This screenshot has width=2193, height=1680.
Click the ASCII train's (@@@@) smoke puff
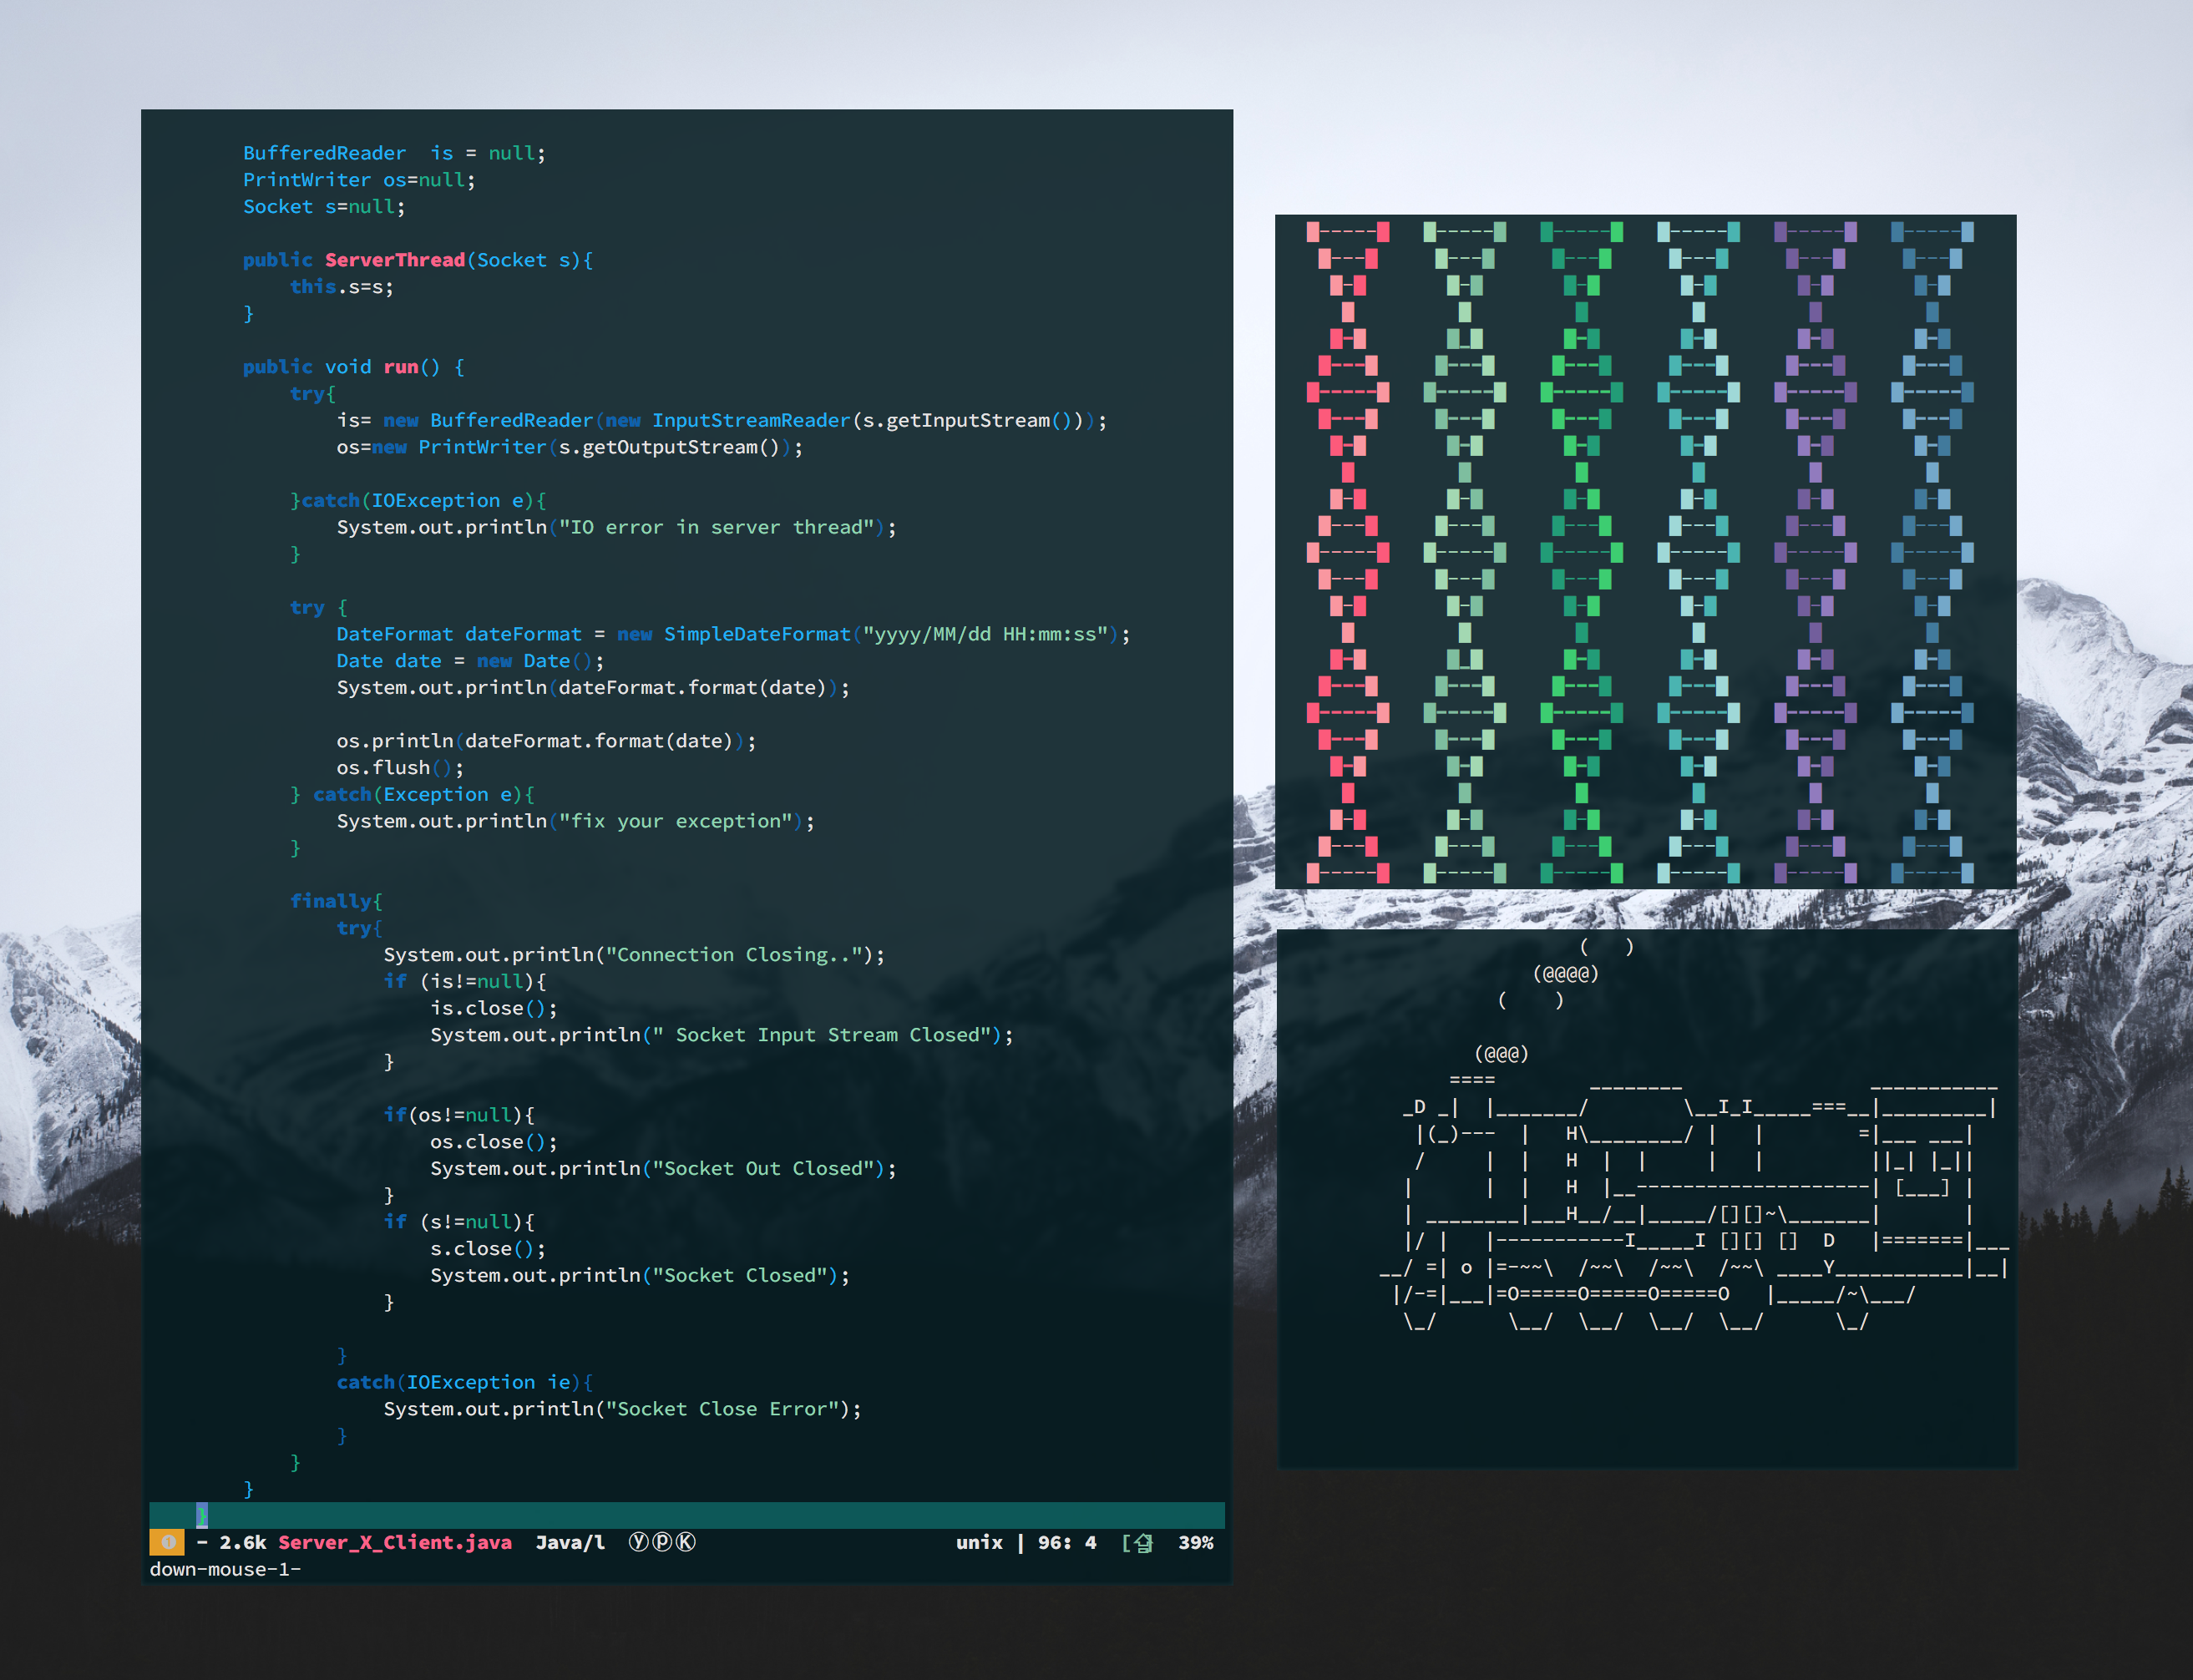pos(1565,973)
